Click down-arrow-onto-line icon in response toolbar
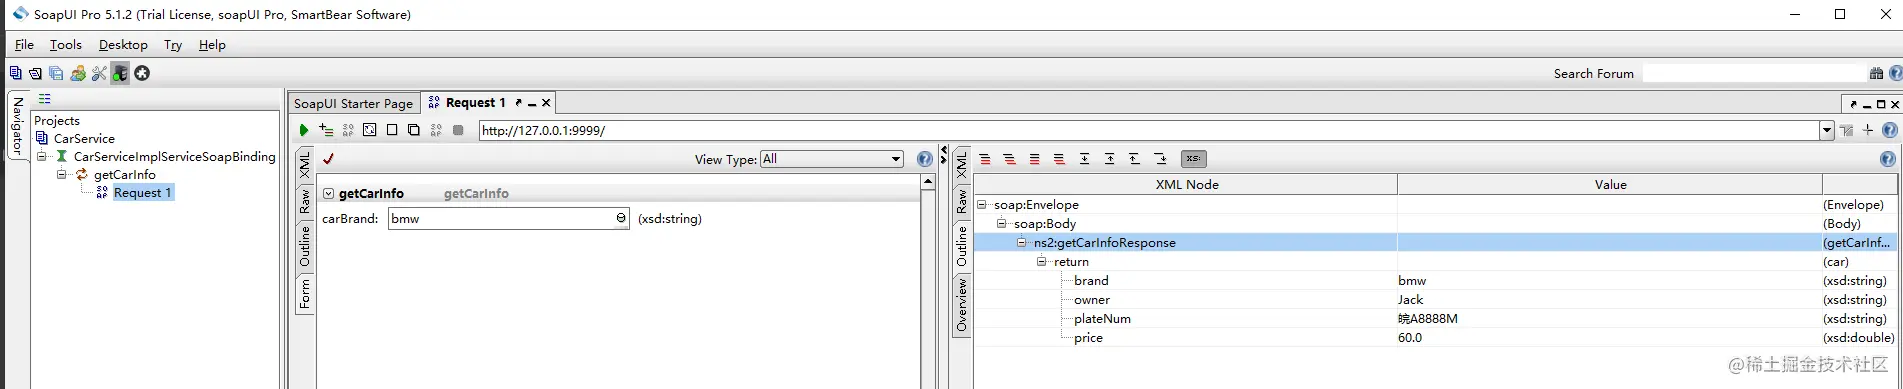1903x389 pixels. (1084, 159)
